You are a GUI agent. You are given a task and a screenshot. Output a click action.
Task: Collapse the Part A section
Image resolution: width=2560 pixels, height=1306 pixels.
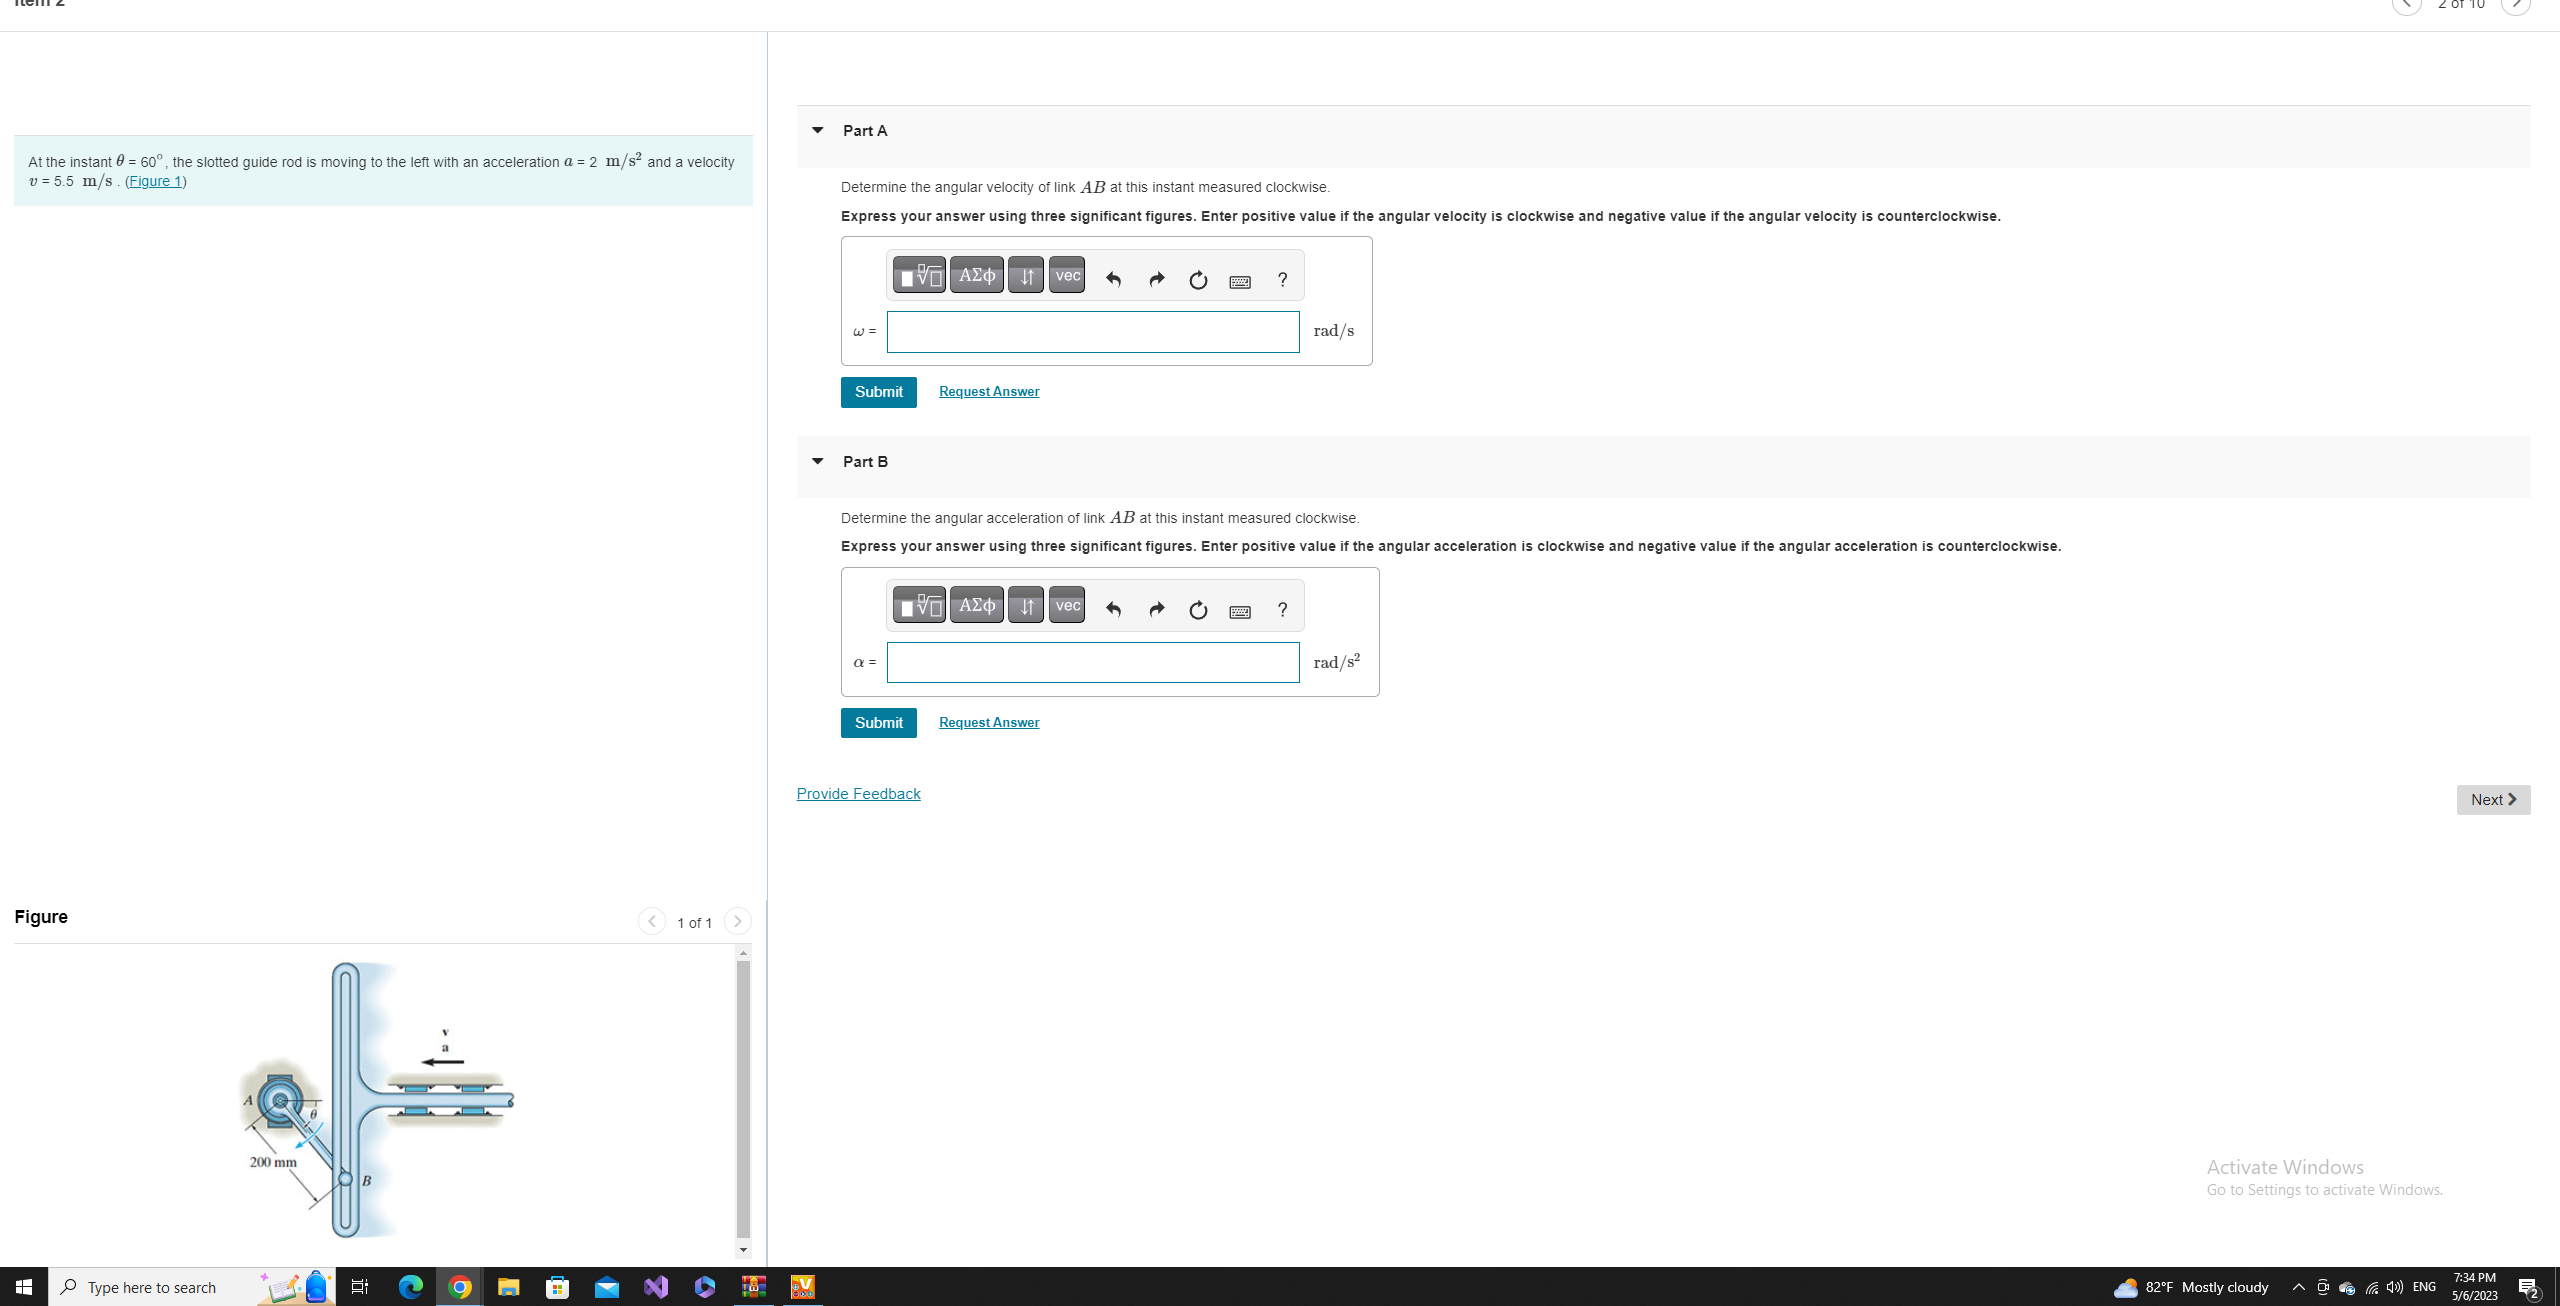coord(818,131)
